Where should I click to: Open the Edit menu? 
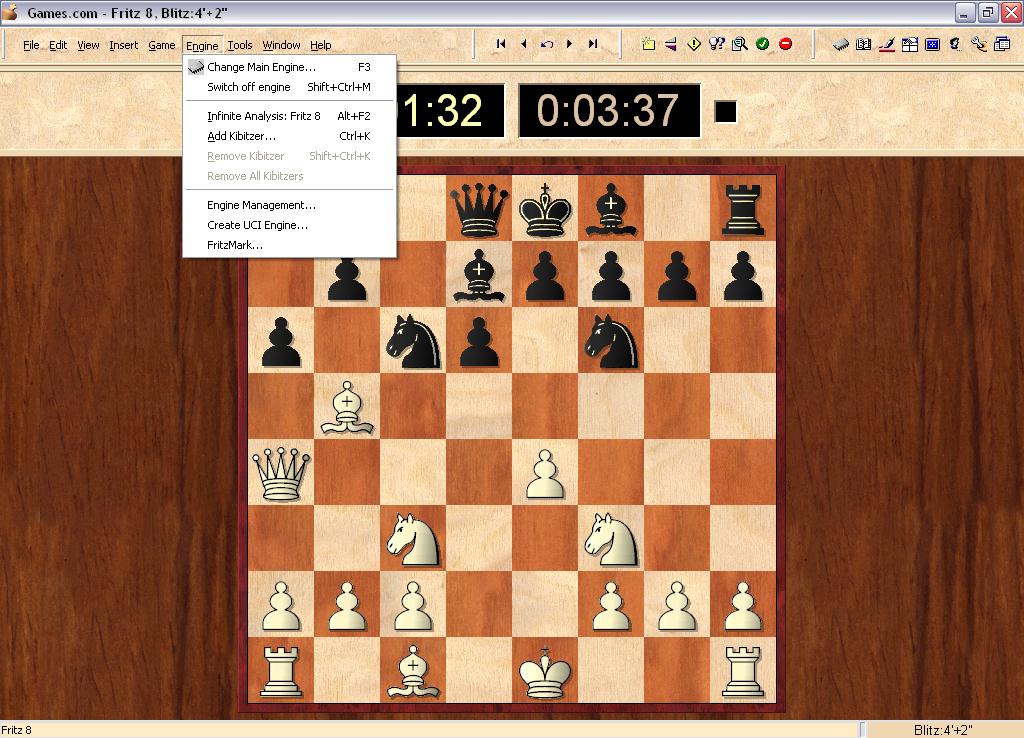click(58, 45)
